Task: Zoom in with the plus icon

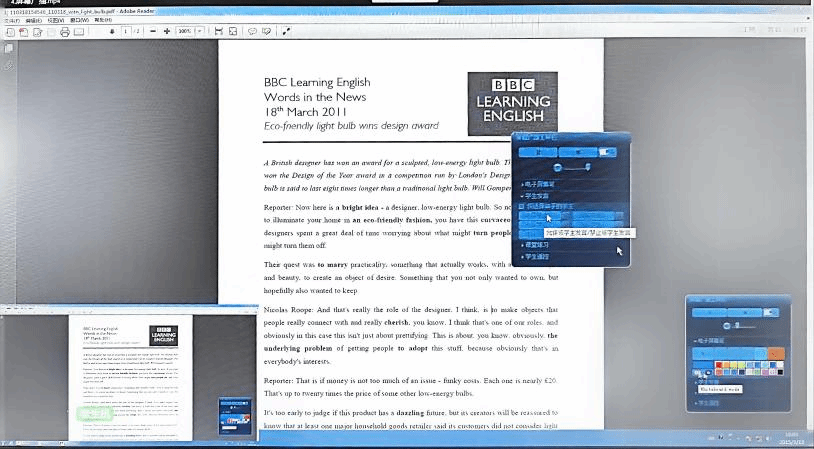Action: 167,32
